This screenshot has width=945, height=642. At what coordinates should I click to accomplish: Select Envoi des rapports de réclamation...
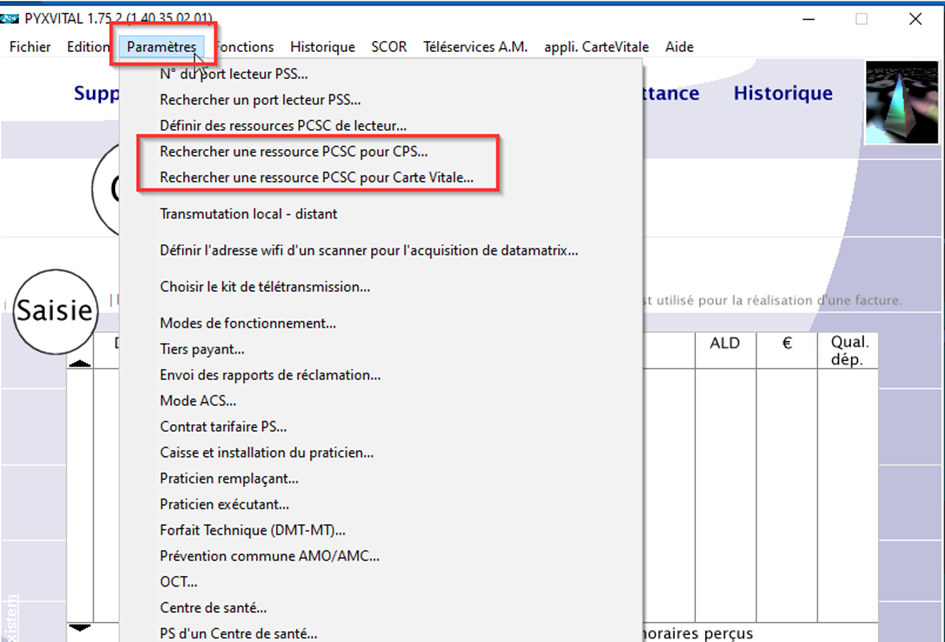point(381,376)
